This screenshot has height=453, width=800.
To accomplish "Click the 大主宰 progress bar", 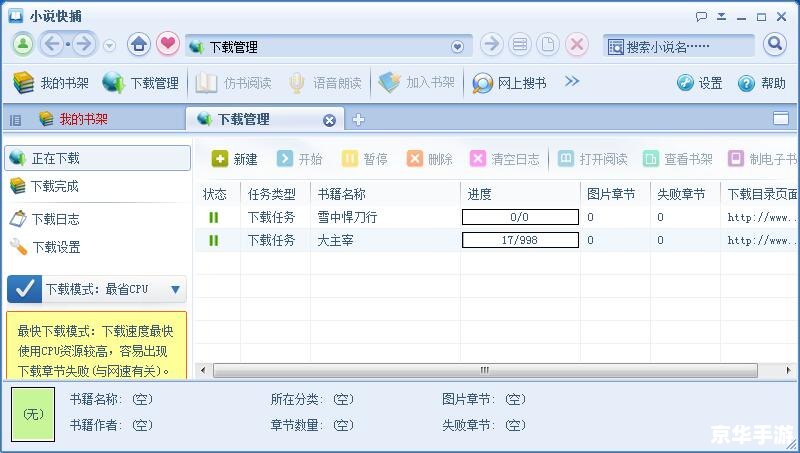I will click(520, 240).
